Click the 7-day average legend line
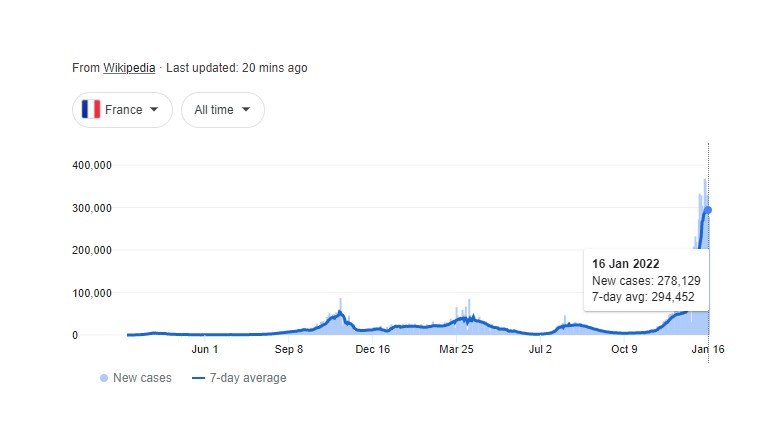777x438 pixels. (198, 378)
